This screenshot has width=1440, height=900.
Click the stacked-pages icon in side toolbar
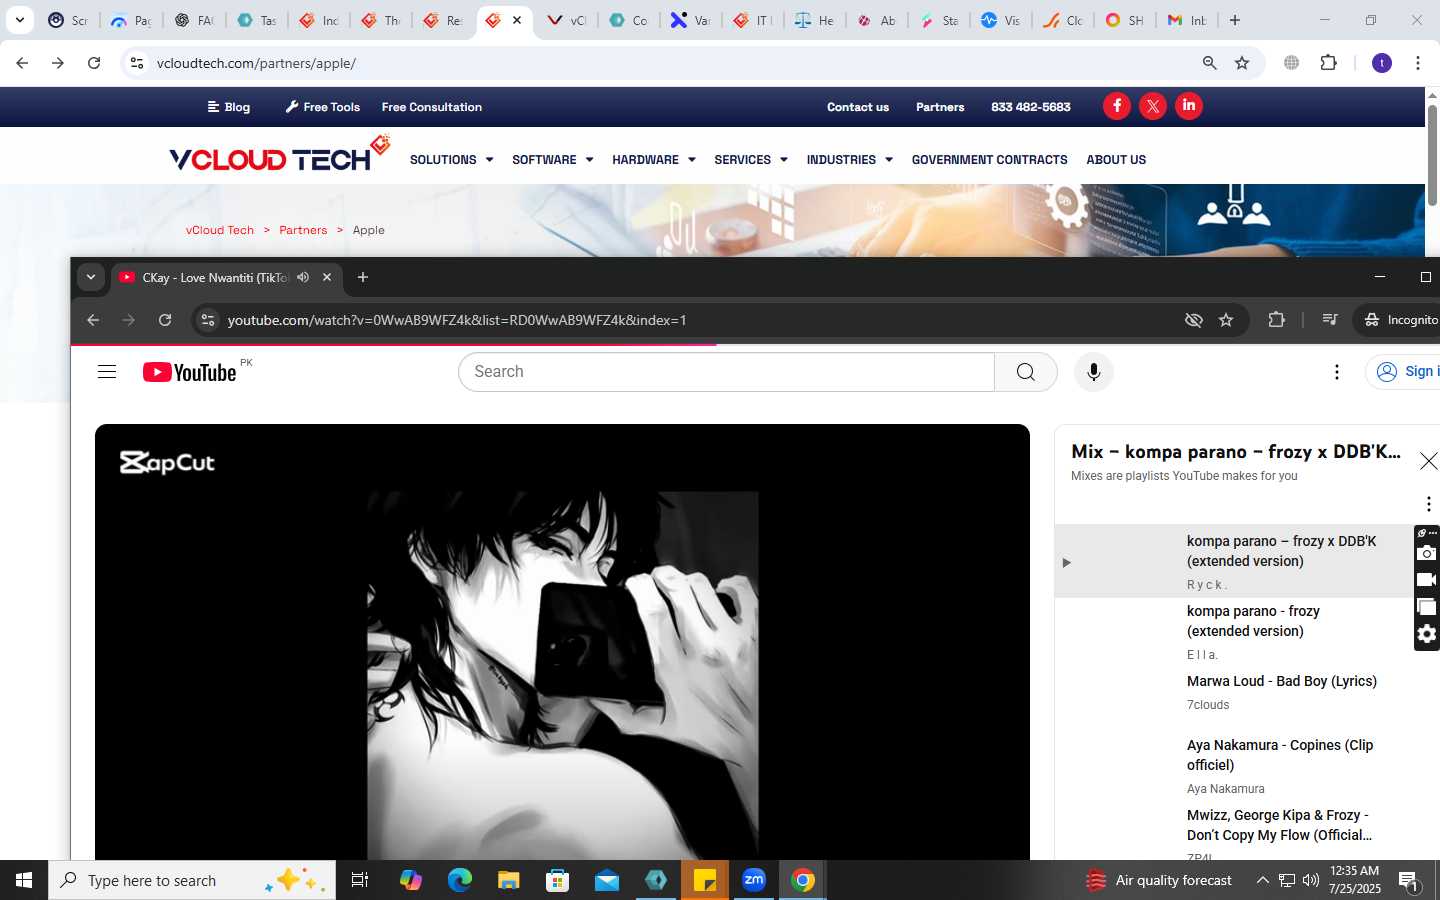pyautogui.click(x=1427, y=607)
